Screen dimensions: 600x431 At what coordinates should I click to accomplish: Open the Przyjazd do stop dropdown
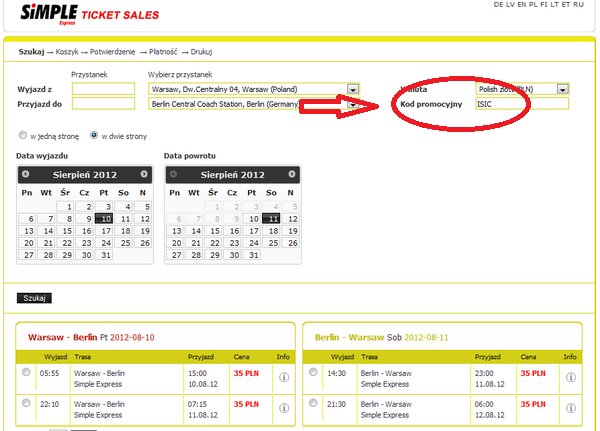click(x=254, y=104)
